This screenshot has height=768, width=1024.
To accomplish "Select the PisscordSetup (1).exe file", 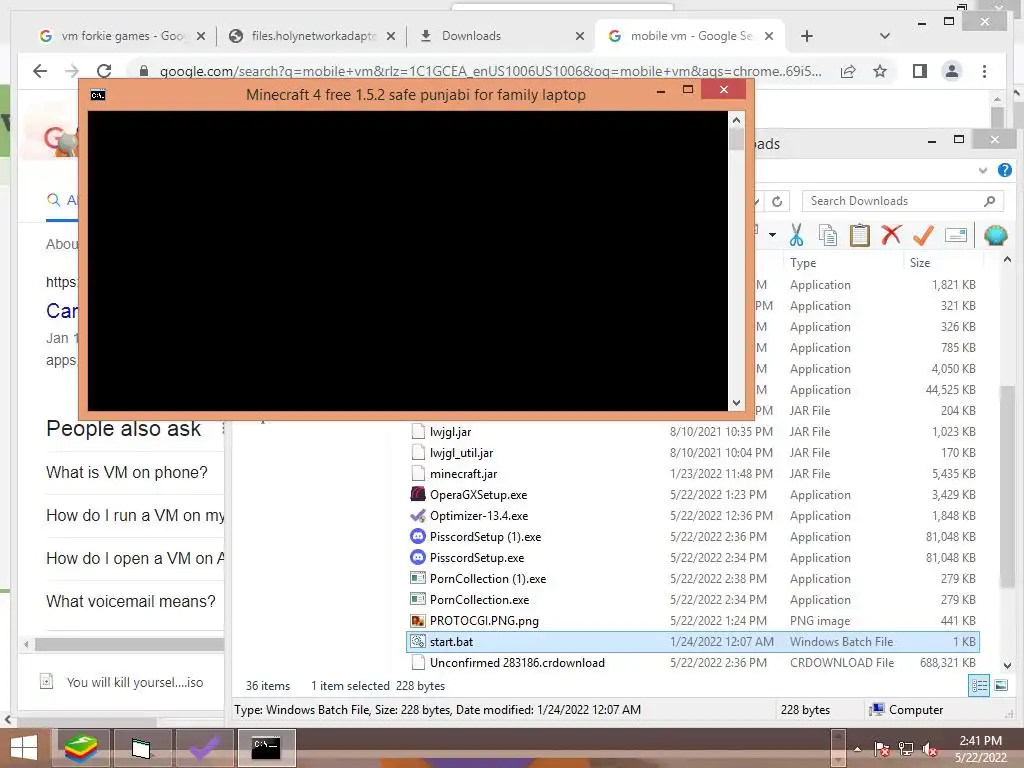I will pyautogui.click(x=692, y=537).
